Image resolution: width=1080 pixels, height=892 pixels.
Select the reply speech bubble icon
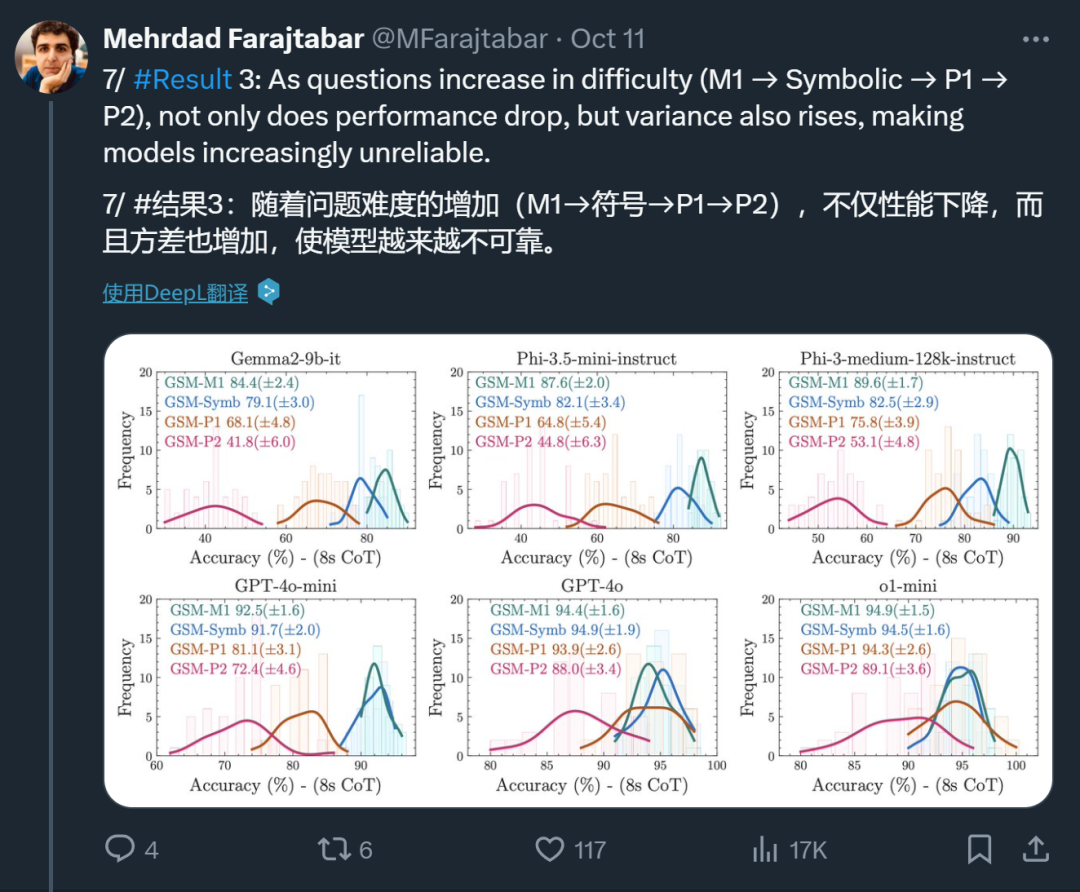click(x=119, y=849)
